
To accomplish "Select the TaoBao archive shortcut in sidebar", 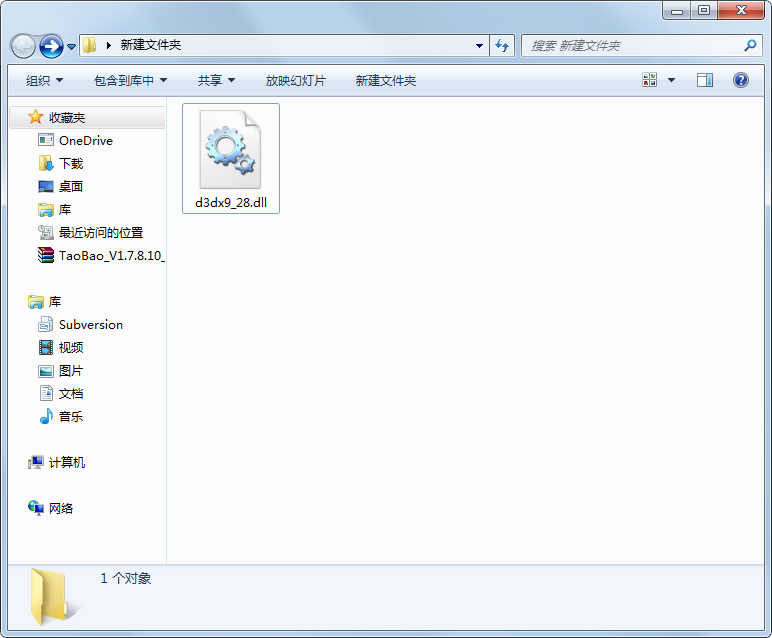I will click(x=110, y=256).
